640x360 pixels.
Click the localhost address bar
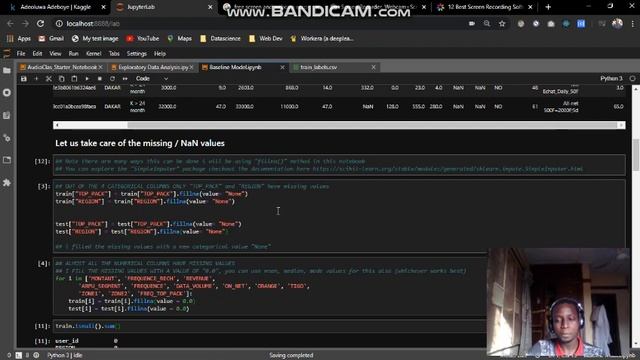coord(261,24)
